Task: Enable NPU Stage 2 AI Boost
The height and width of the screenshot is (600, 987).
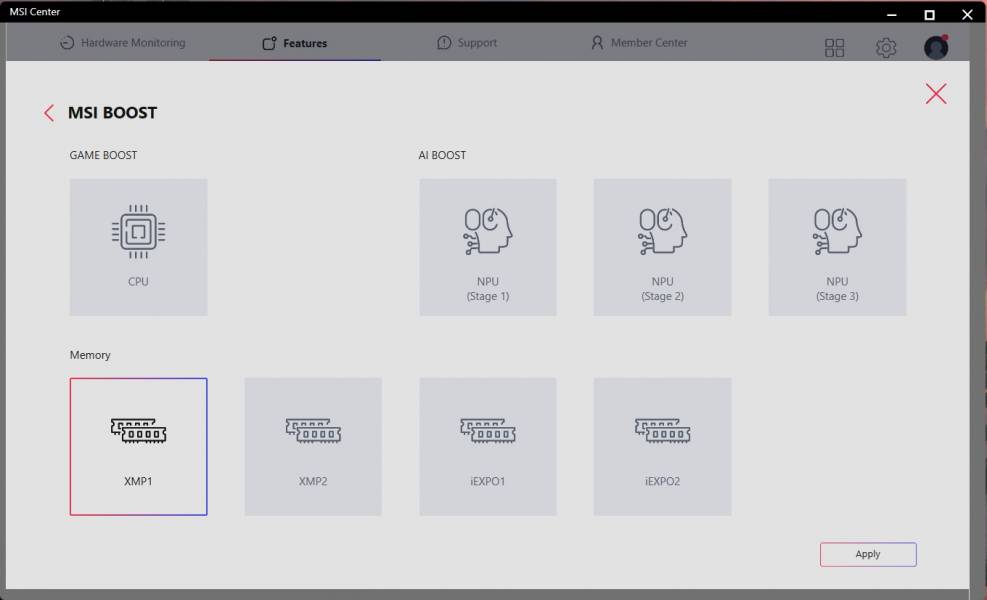Action: click(x=662, y=247)
